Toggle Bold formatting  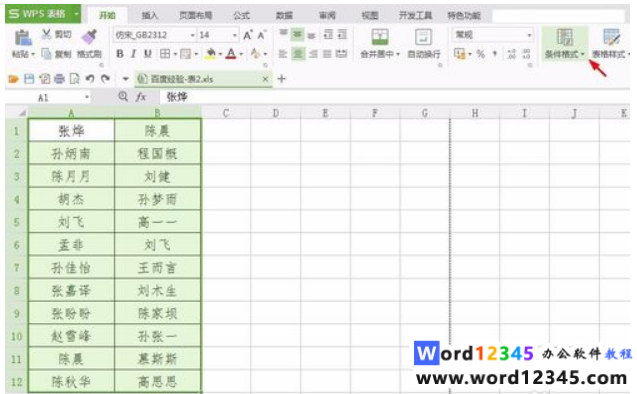(x=120, y=54)
